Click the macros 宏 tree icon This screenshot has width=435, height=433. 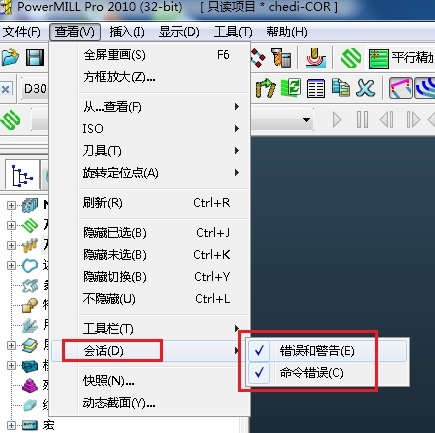pos(30,425)
